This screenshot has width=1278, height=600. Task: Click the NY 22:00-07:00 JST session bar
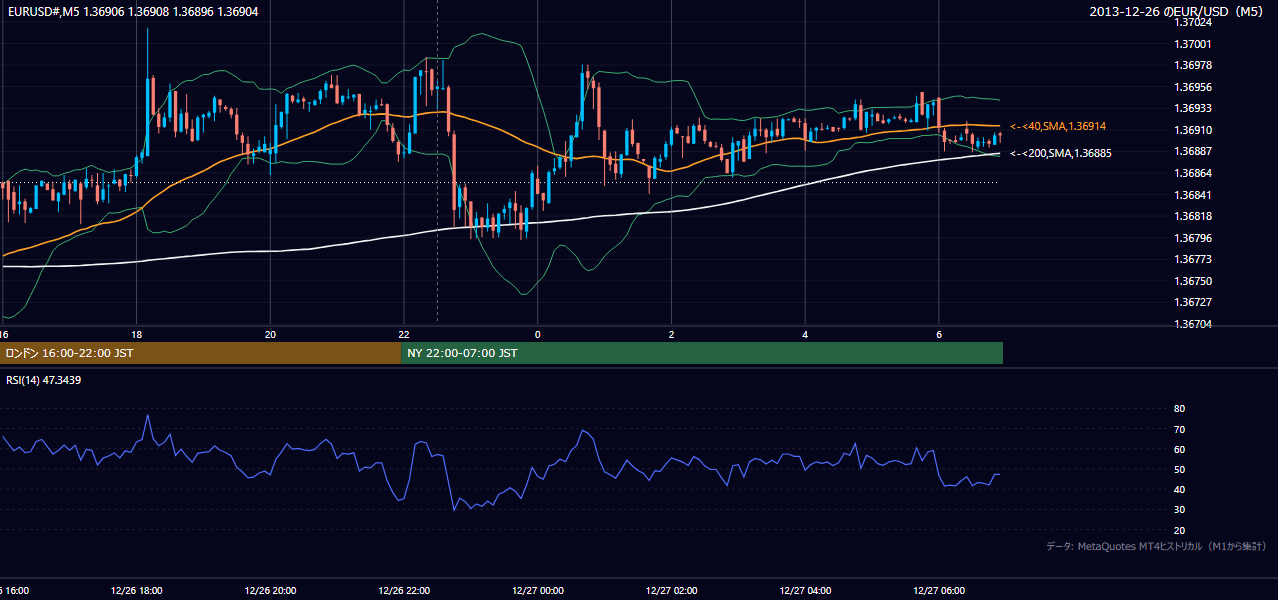(702, 353)
